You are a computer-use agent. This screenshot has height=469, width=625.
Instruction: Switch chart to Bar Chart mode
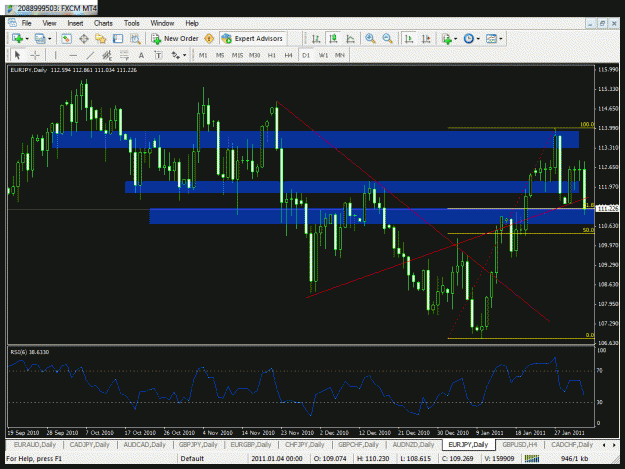316,39
